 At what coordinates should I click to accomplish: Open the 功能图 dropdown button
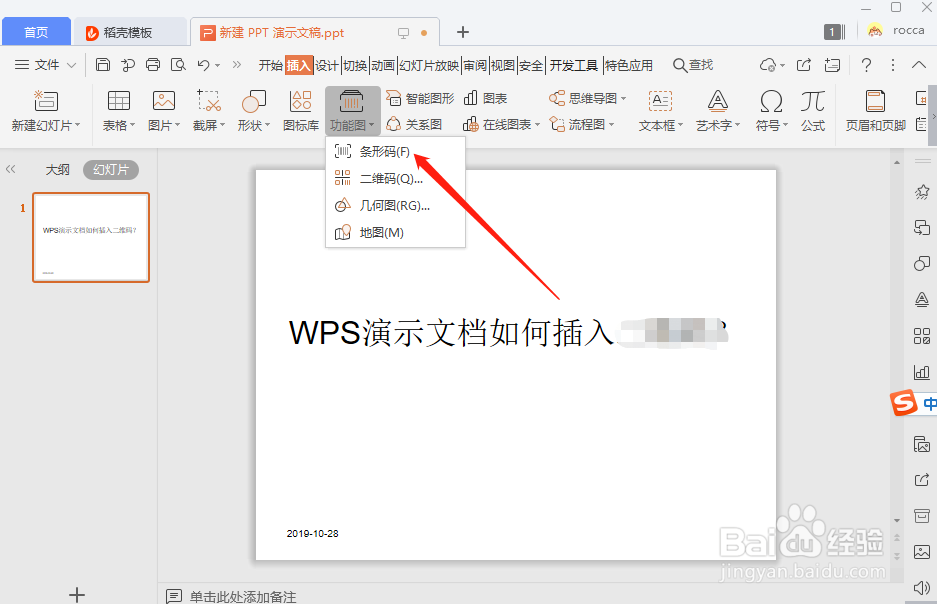click(x=353, y=111)
